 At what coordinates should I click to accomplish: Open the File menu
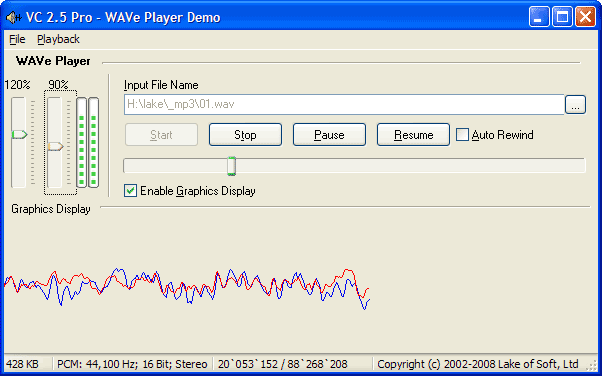[x=17, y=39]
